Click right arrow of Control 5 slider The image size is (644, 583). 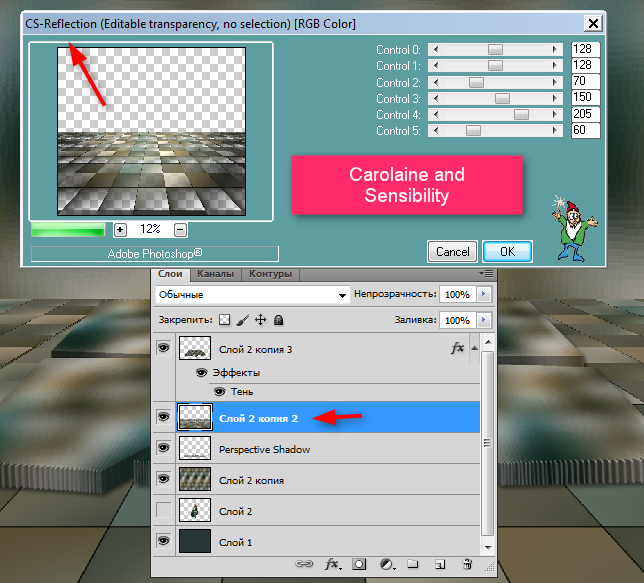click(554, 131)
